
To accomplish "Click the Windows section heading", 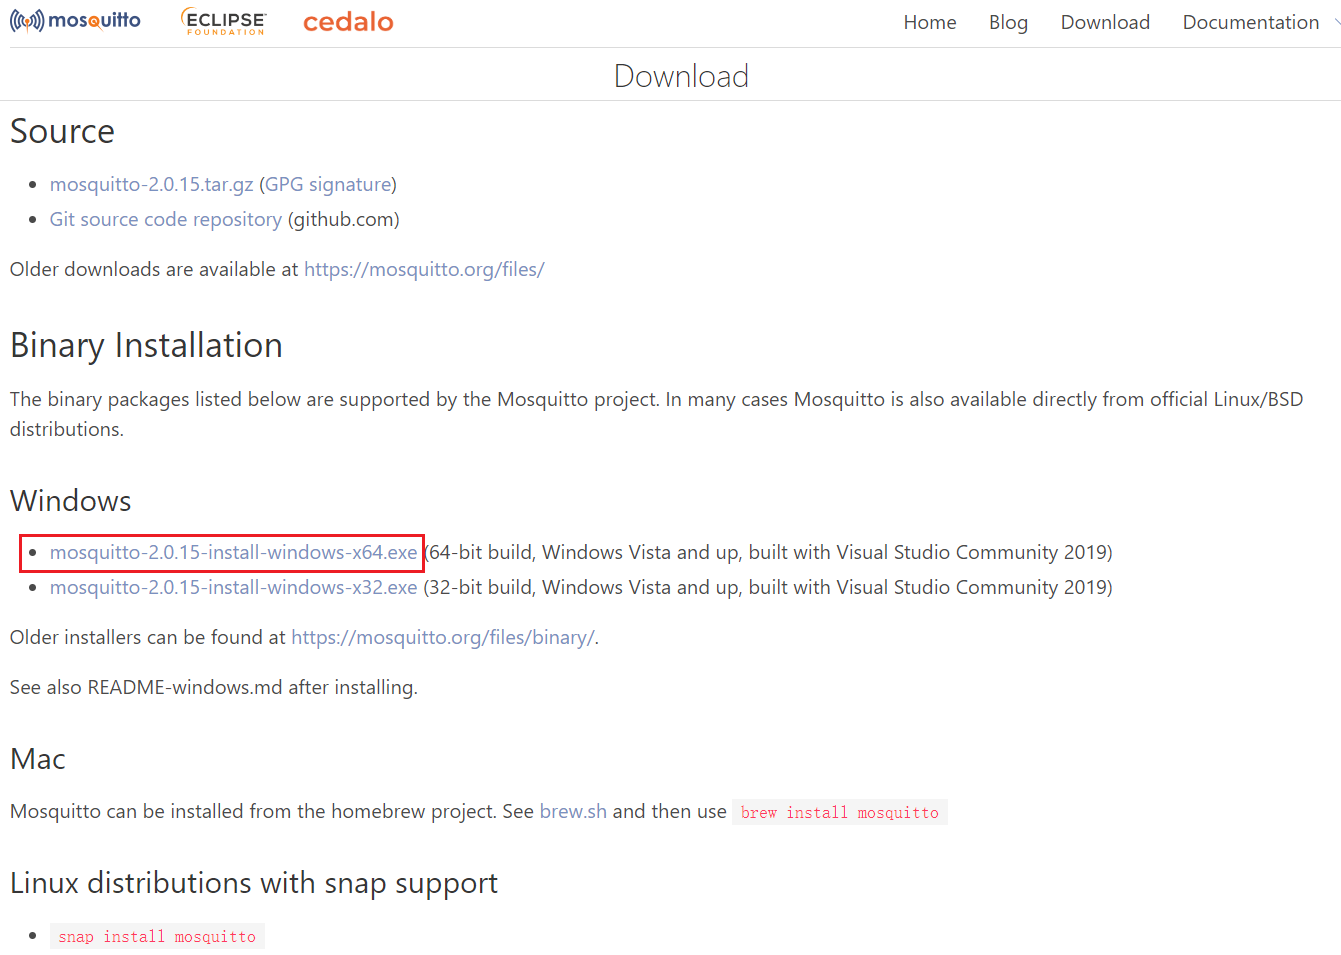I will point(71,500).
